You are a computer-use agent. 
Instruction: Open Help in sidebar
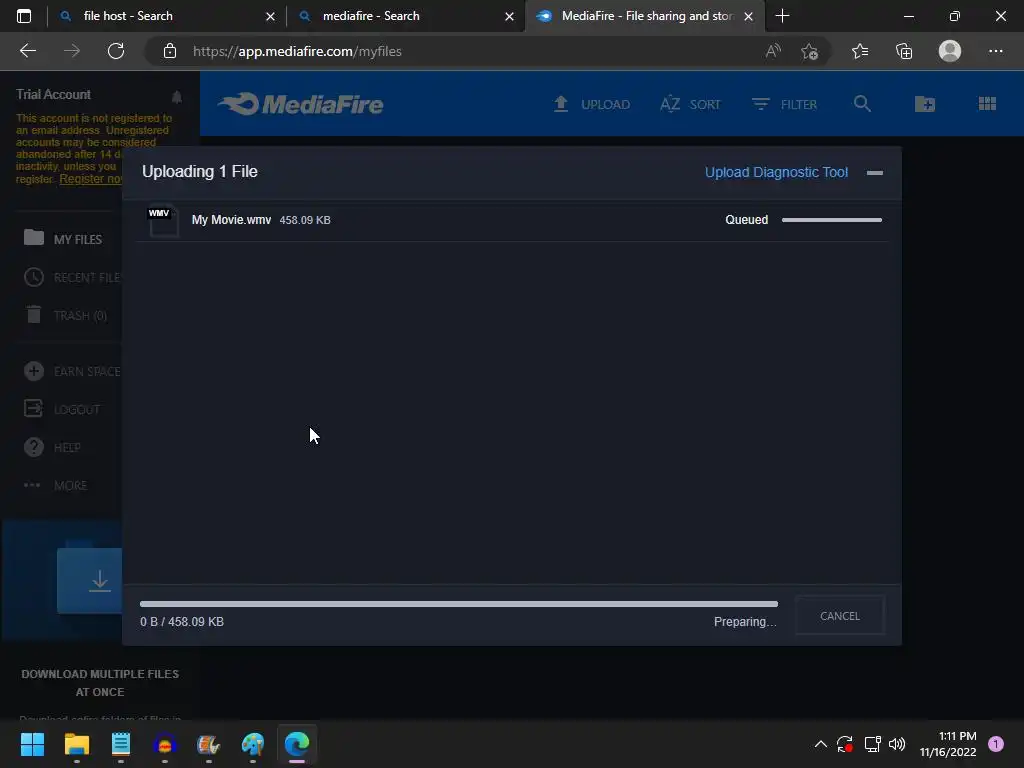[52, 447]
